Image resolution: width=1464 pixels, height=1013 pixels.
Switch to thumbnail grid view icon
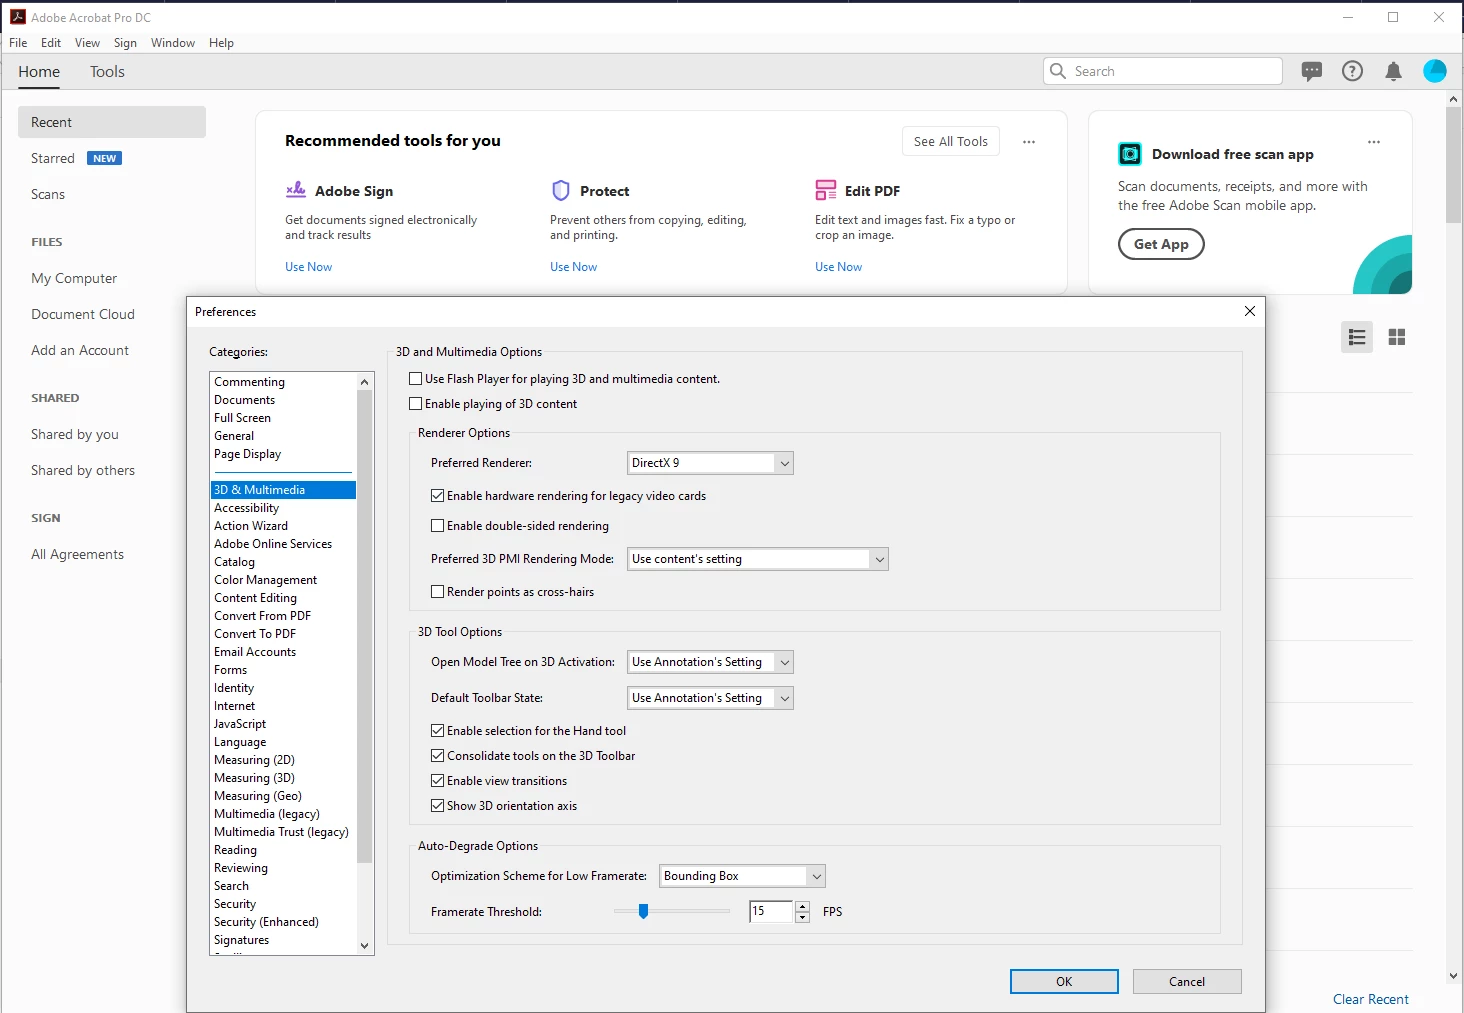(1397, 337)
